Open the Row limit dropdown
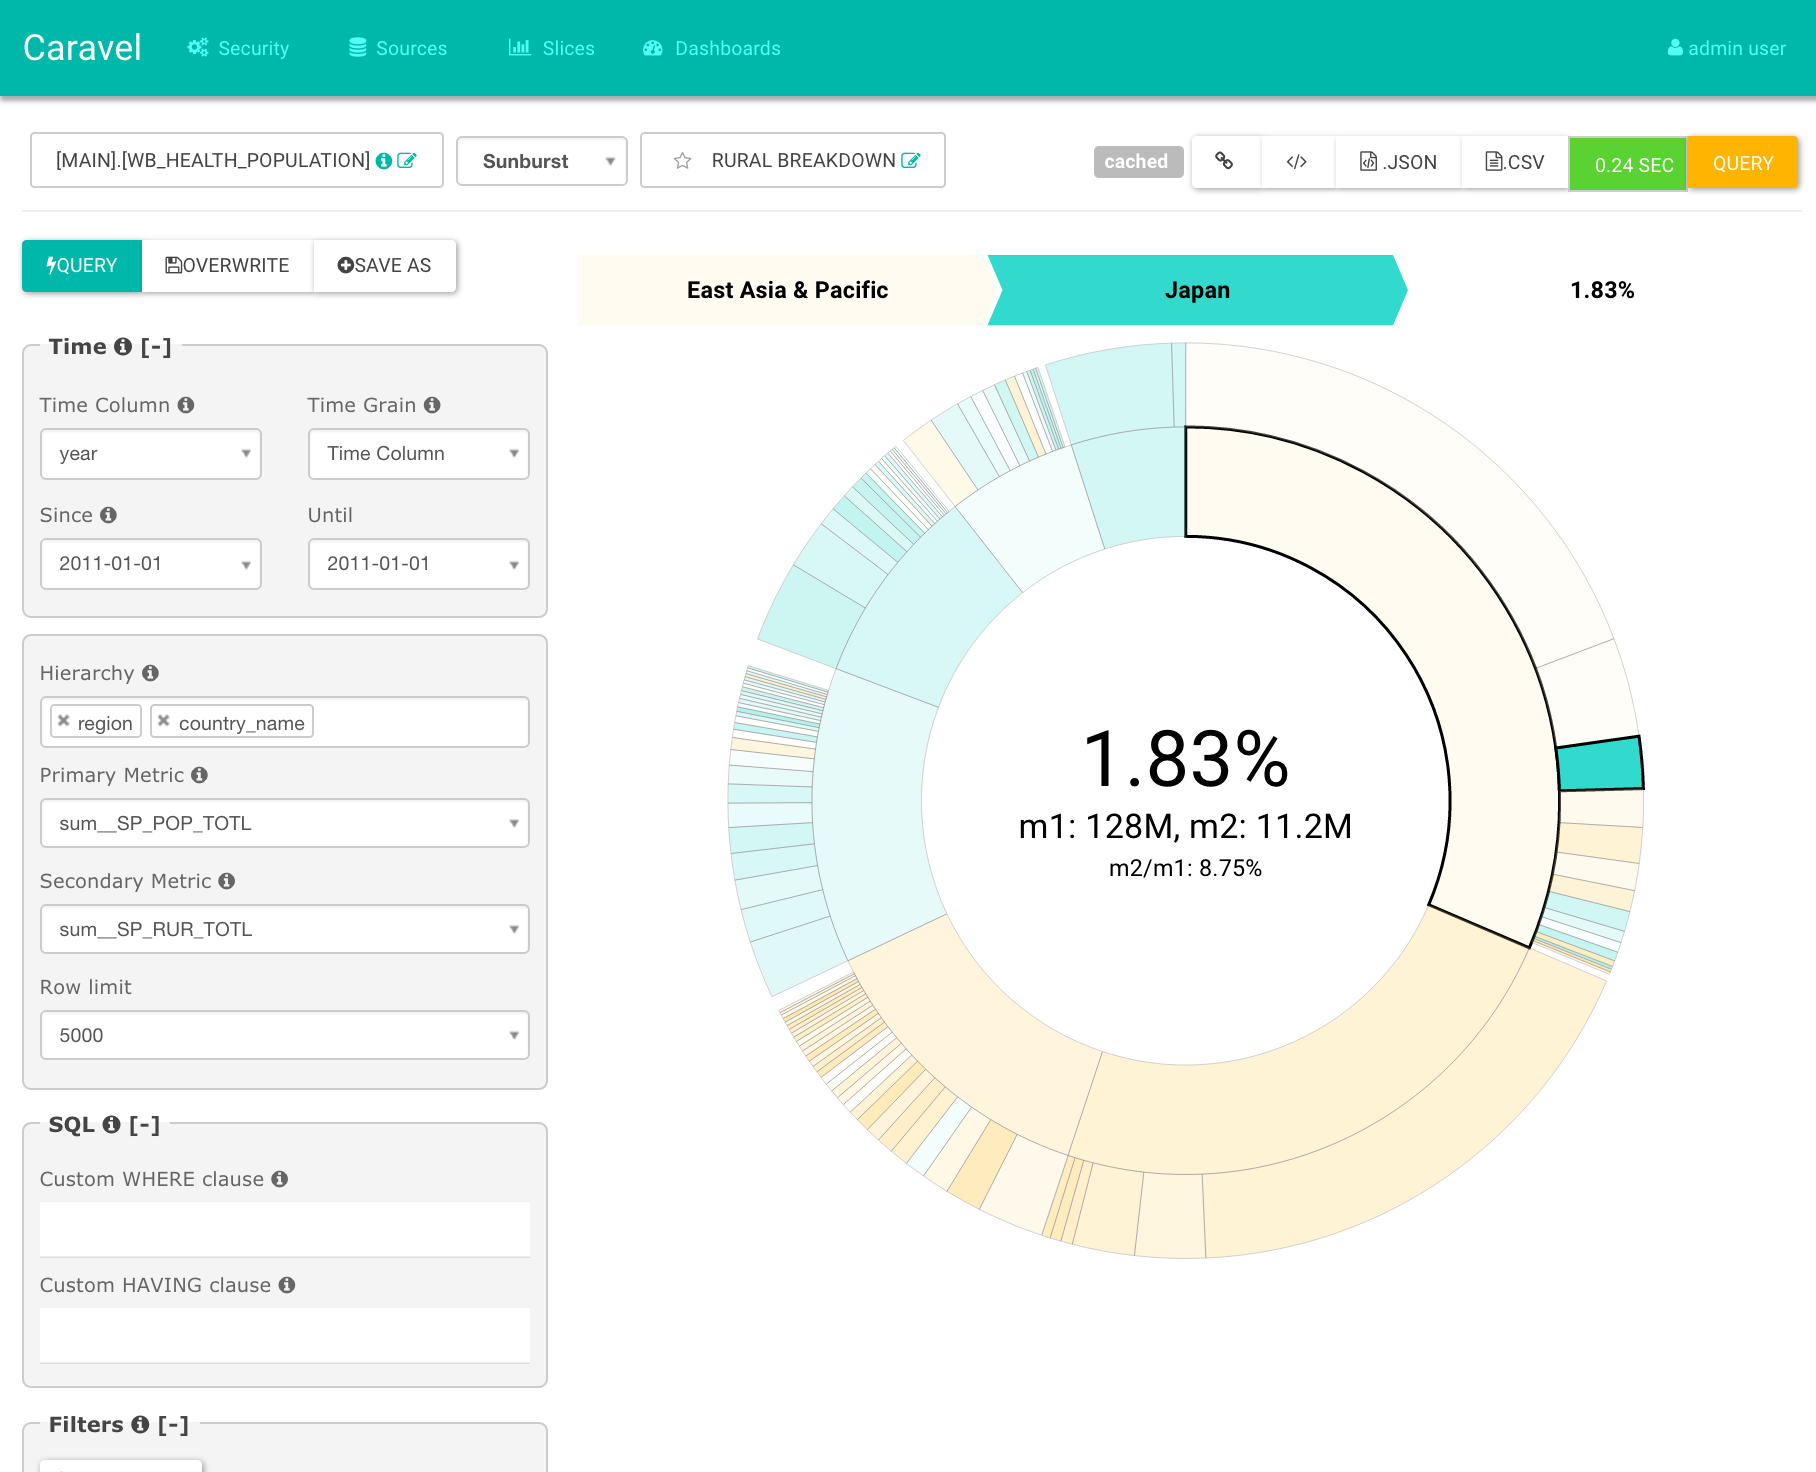1816x1472 pixels. pos(285,1035)
